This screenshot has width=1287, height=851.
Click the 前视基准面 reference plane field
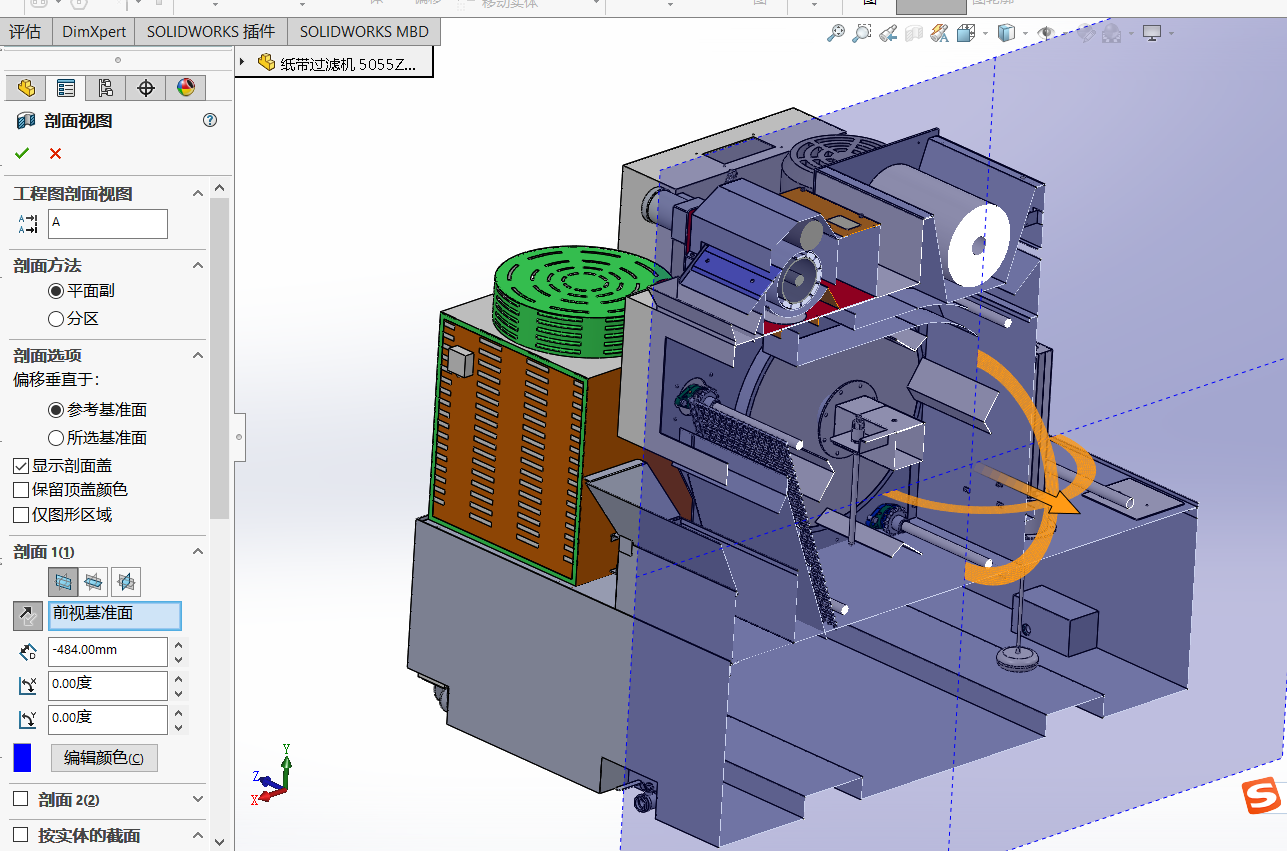click(x=115, y=616)
